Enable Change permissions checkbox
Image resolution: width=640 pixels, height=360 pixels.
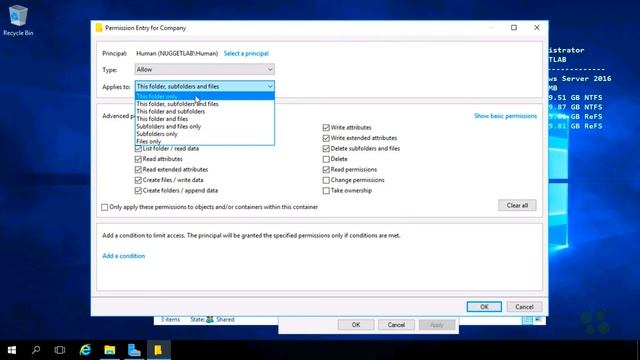point(326,180)
